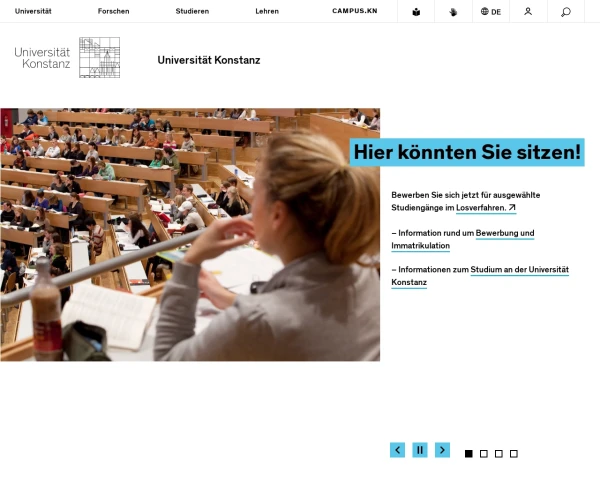Open the sign language hand icon
This screenshot has height=480, width=600.
pos(453,12)
